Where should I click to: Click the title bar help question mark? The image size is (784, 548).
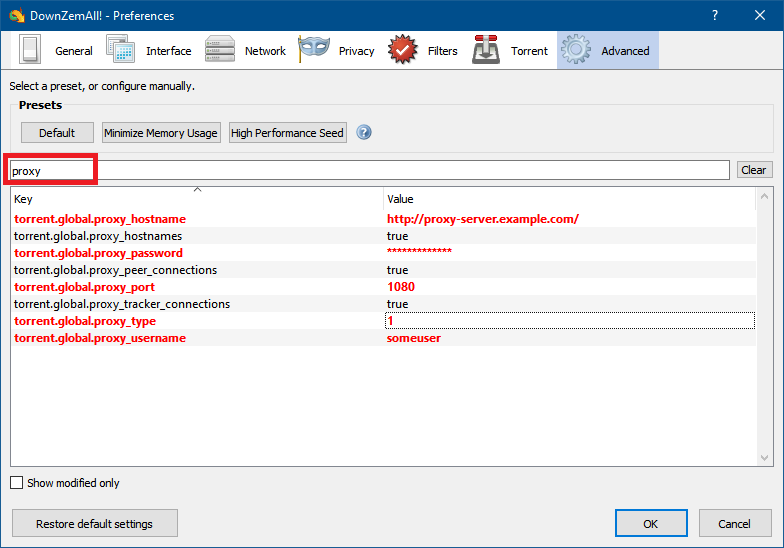point(715,16)
